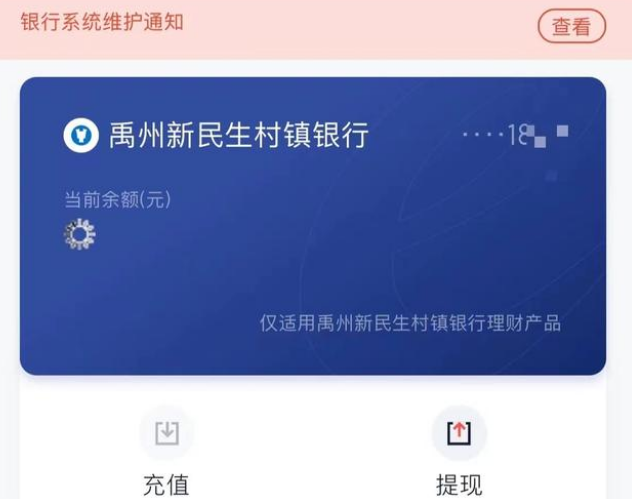Click faint small square below card number

click(x=551, y=176)
